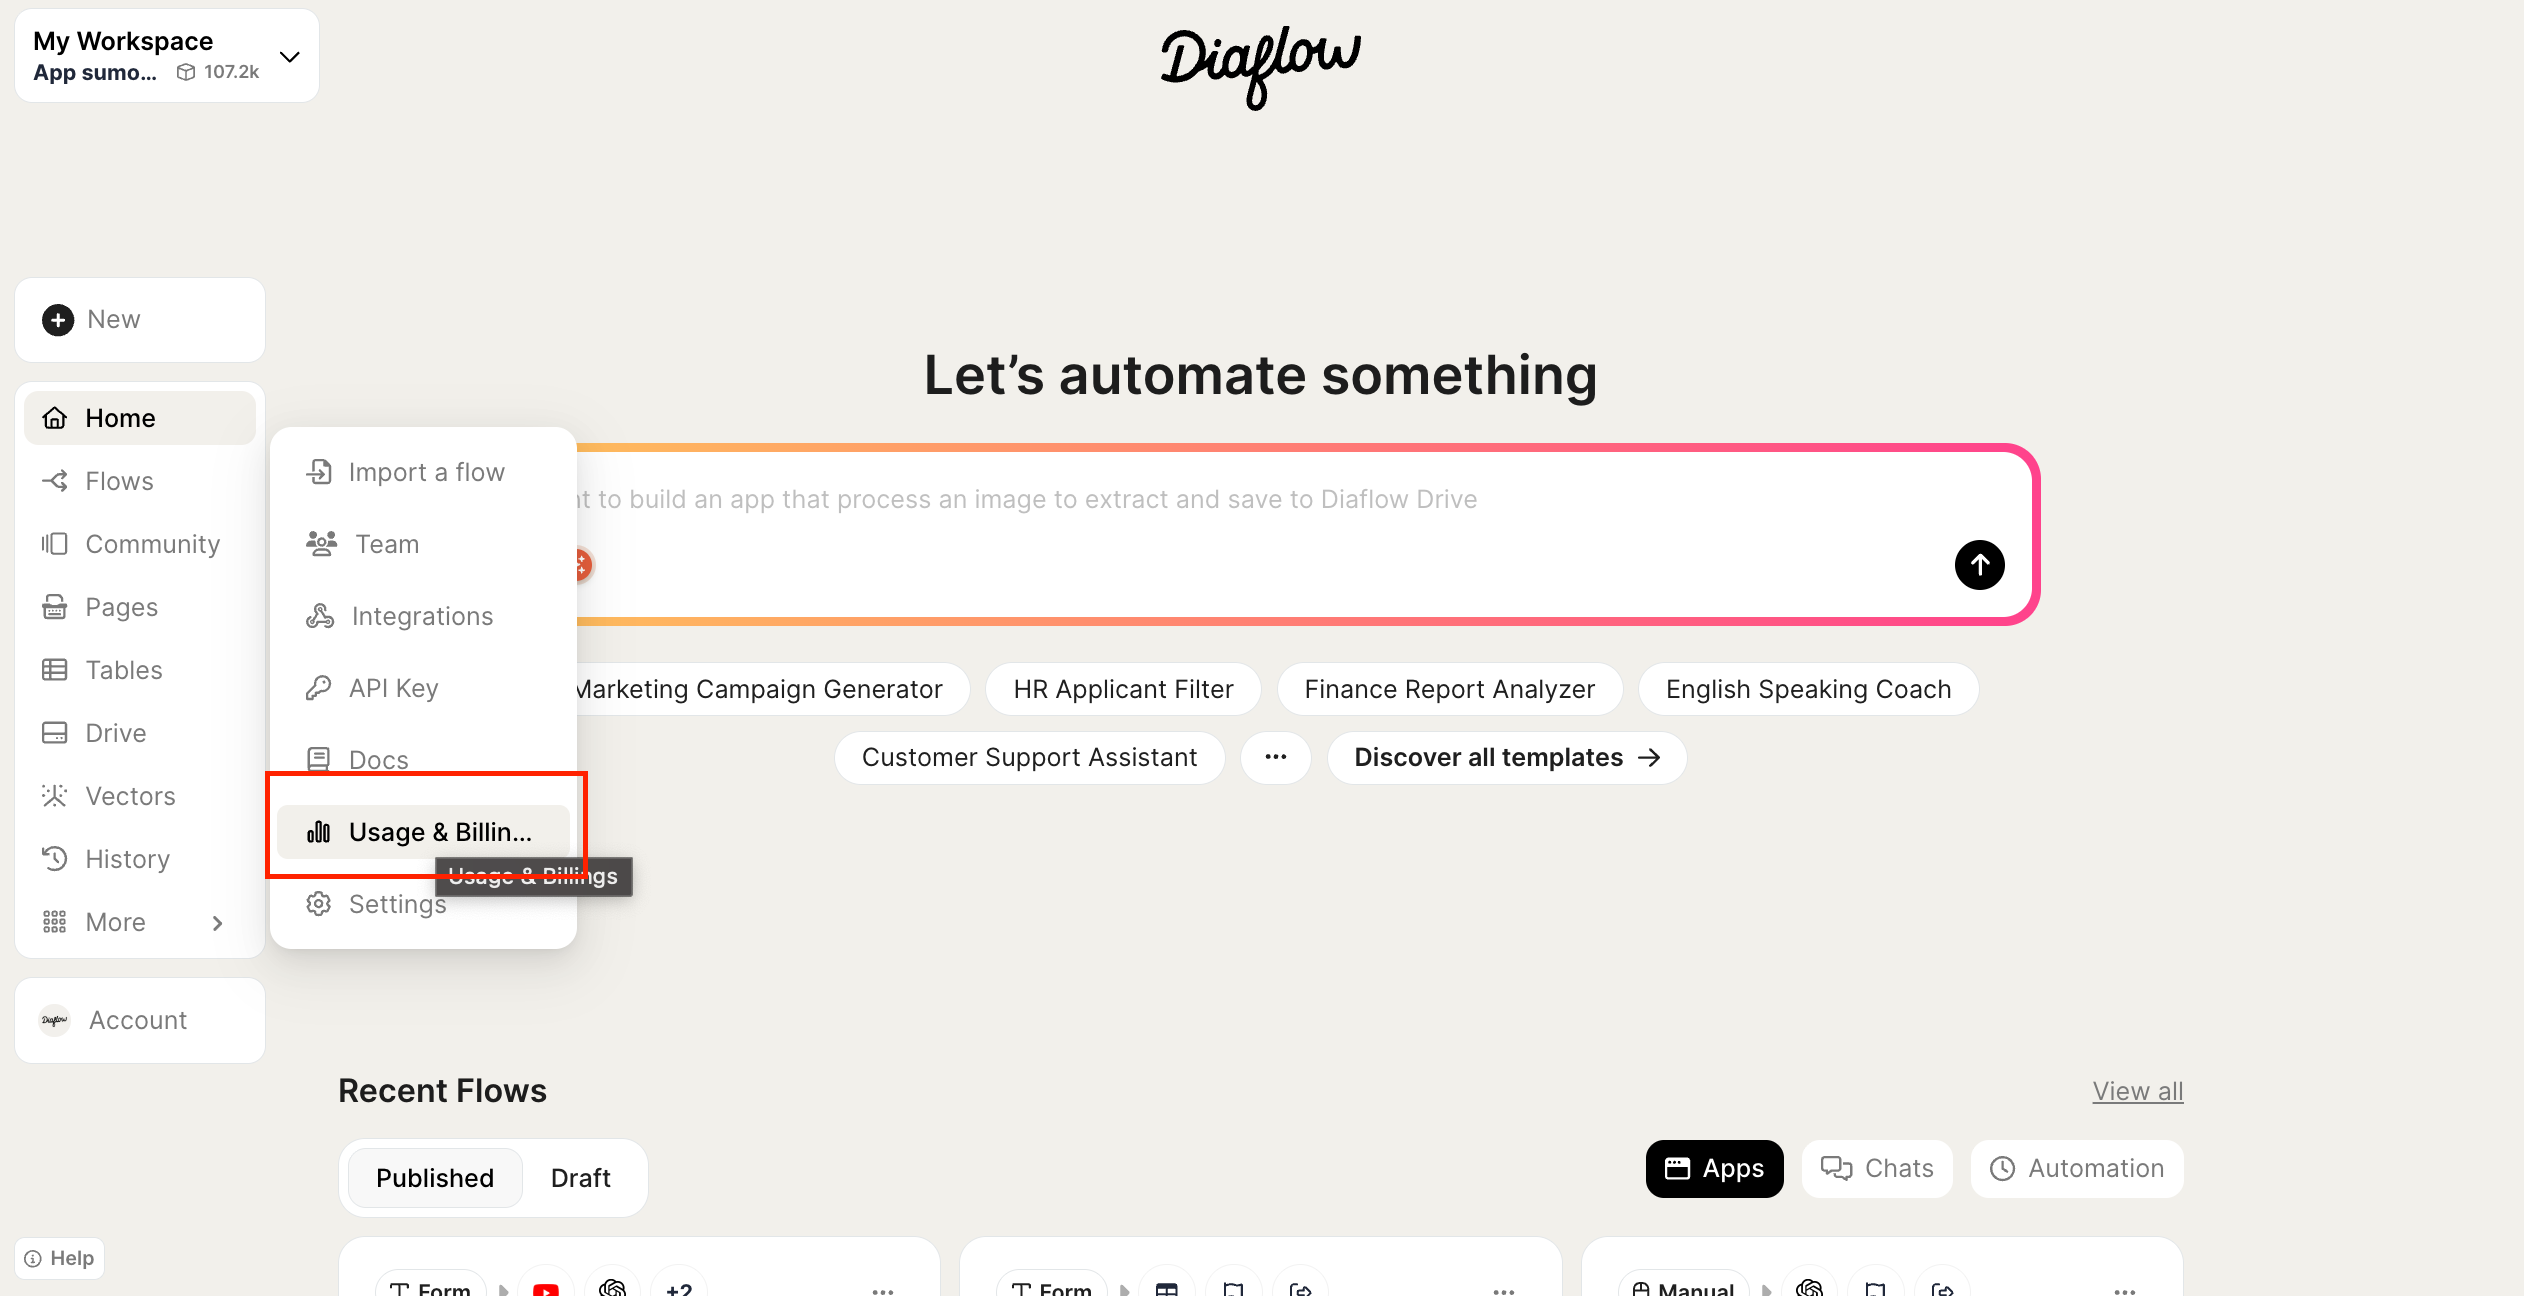Collapse the More submenu chevron
Viewport: 2524px width, 1296px height.
217,922
